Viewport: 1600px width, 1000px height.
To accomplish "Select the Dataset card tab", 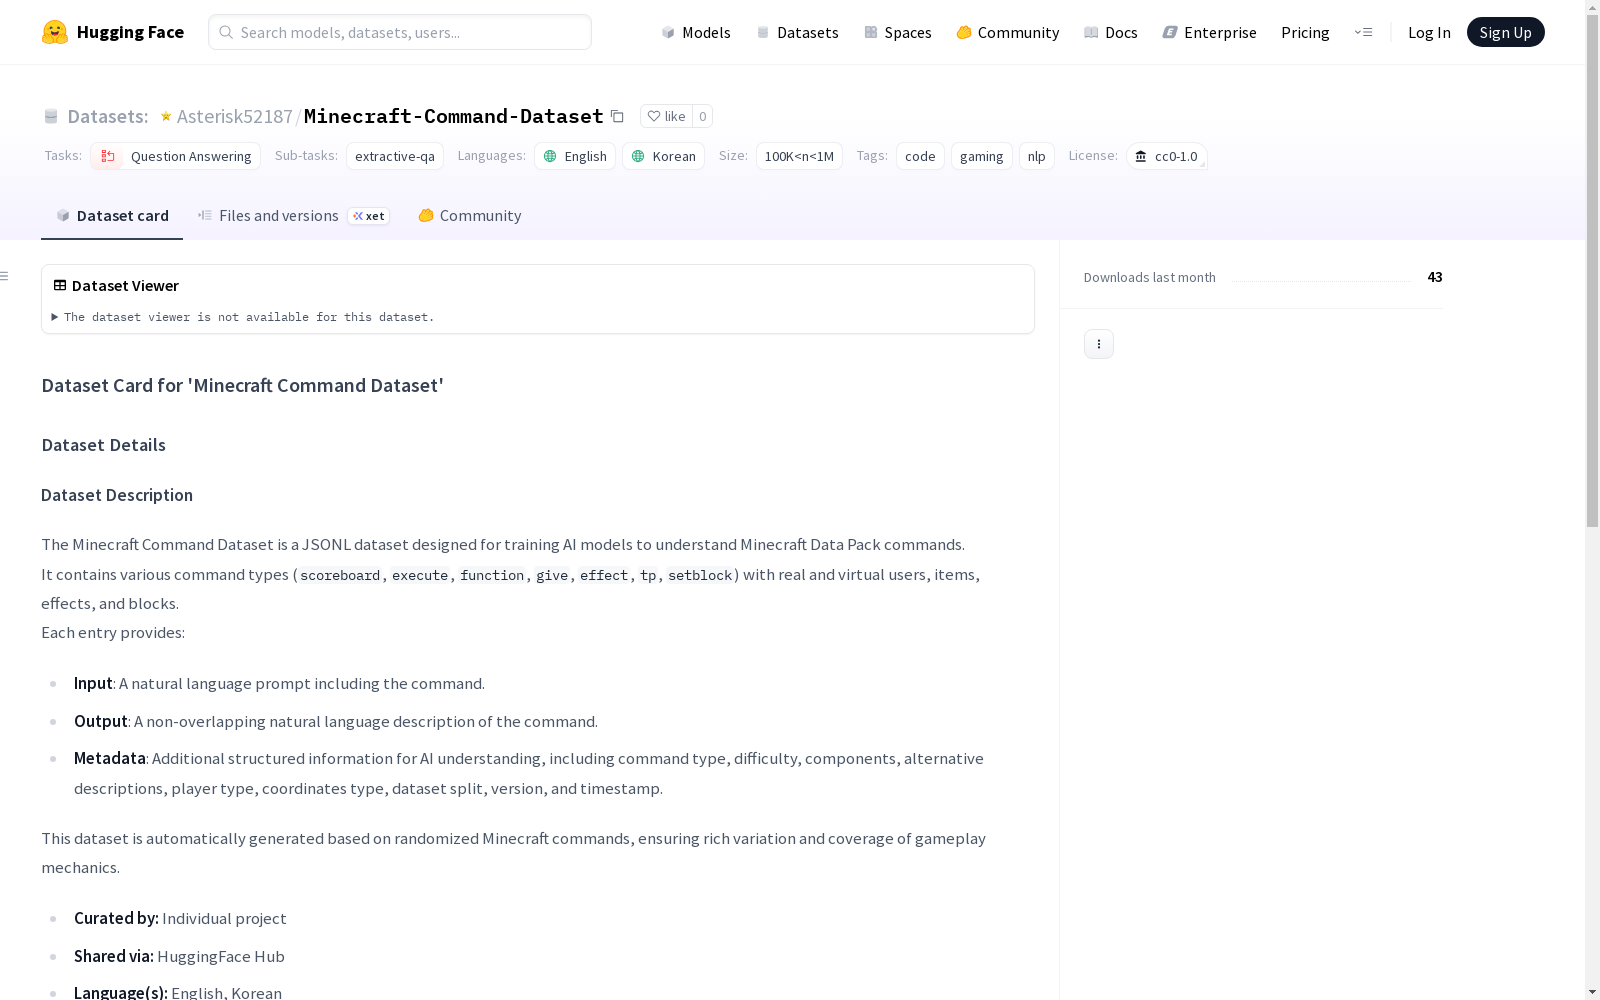I will coord(112,216).
